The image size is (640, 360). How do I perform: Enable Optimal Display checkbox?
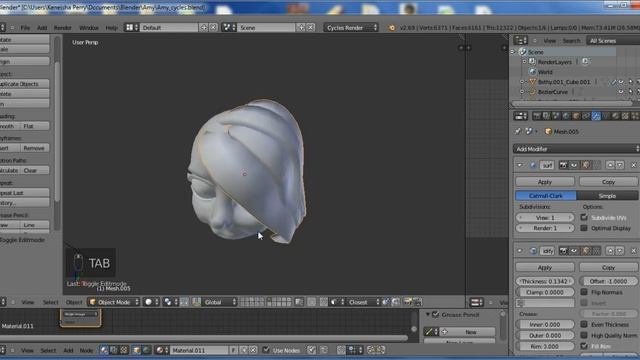(x=584, y=228)
